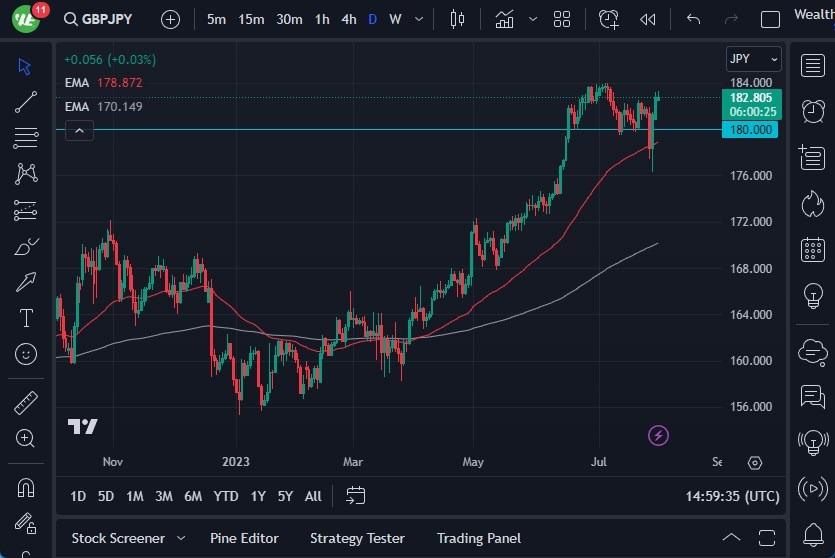The width and height of the screenshot is (835, 558).
Task: Toggle the lock all drawings icon
Action: point(26,525)
